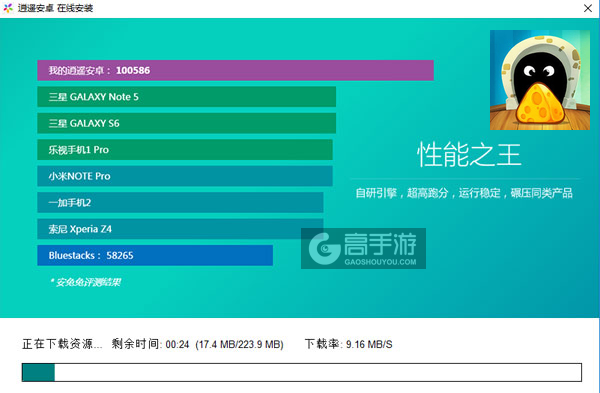
Task: Select the Bluestacks 58265 bar
Action: [155, 255]
